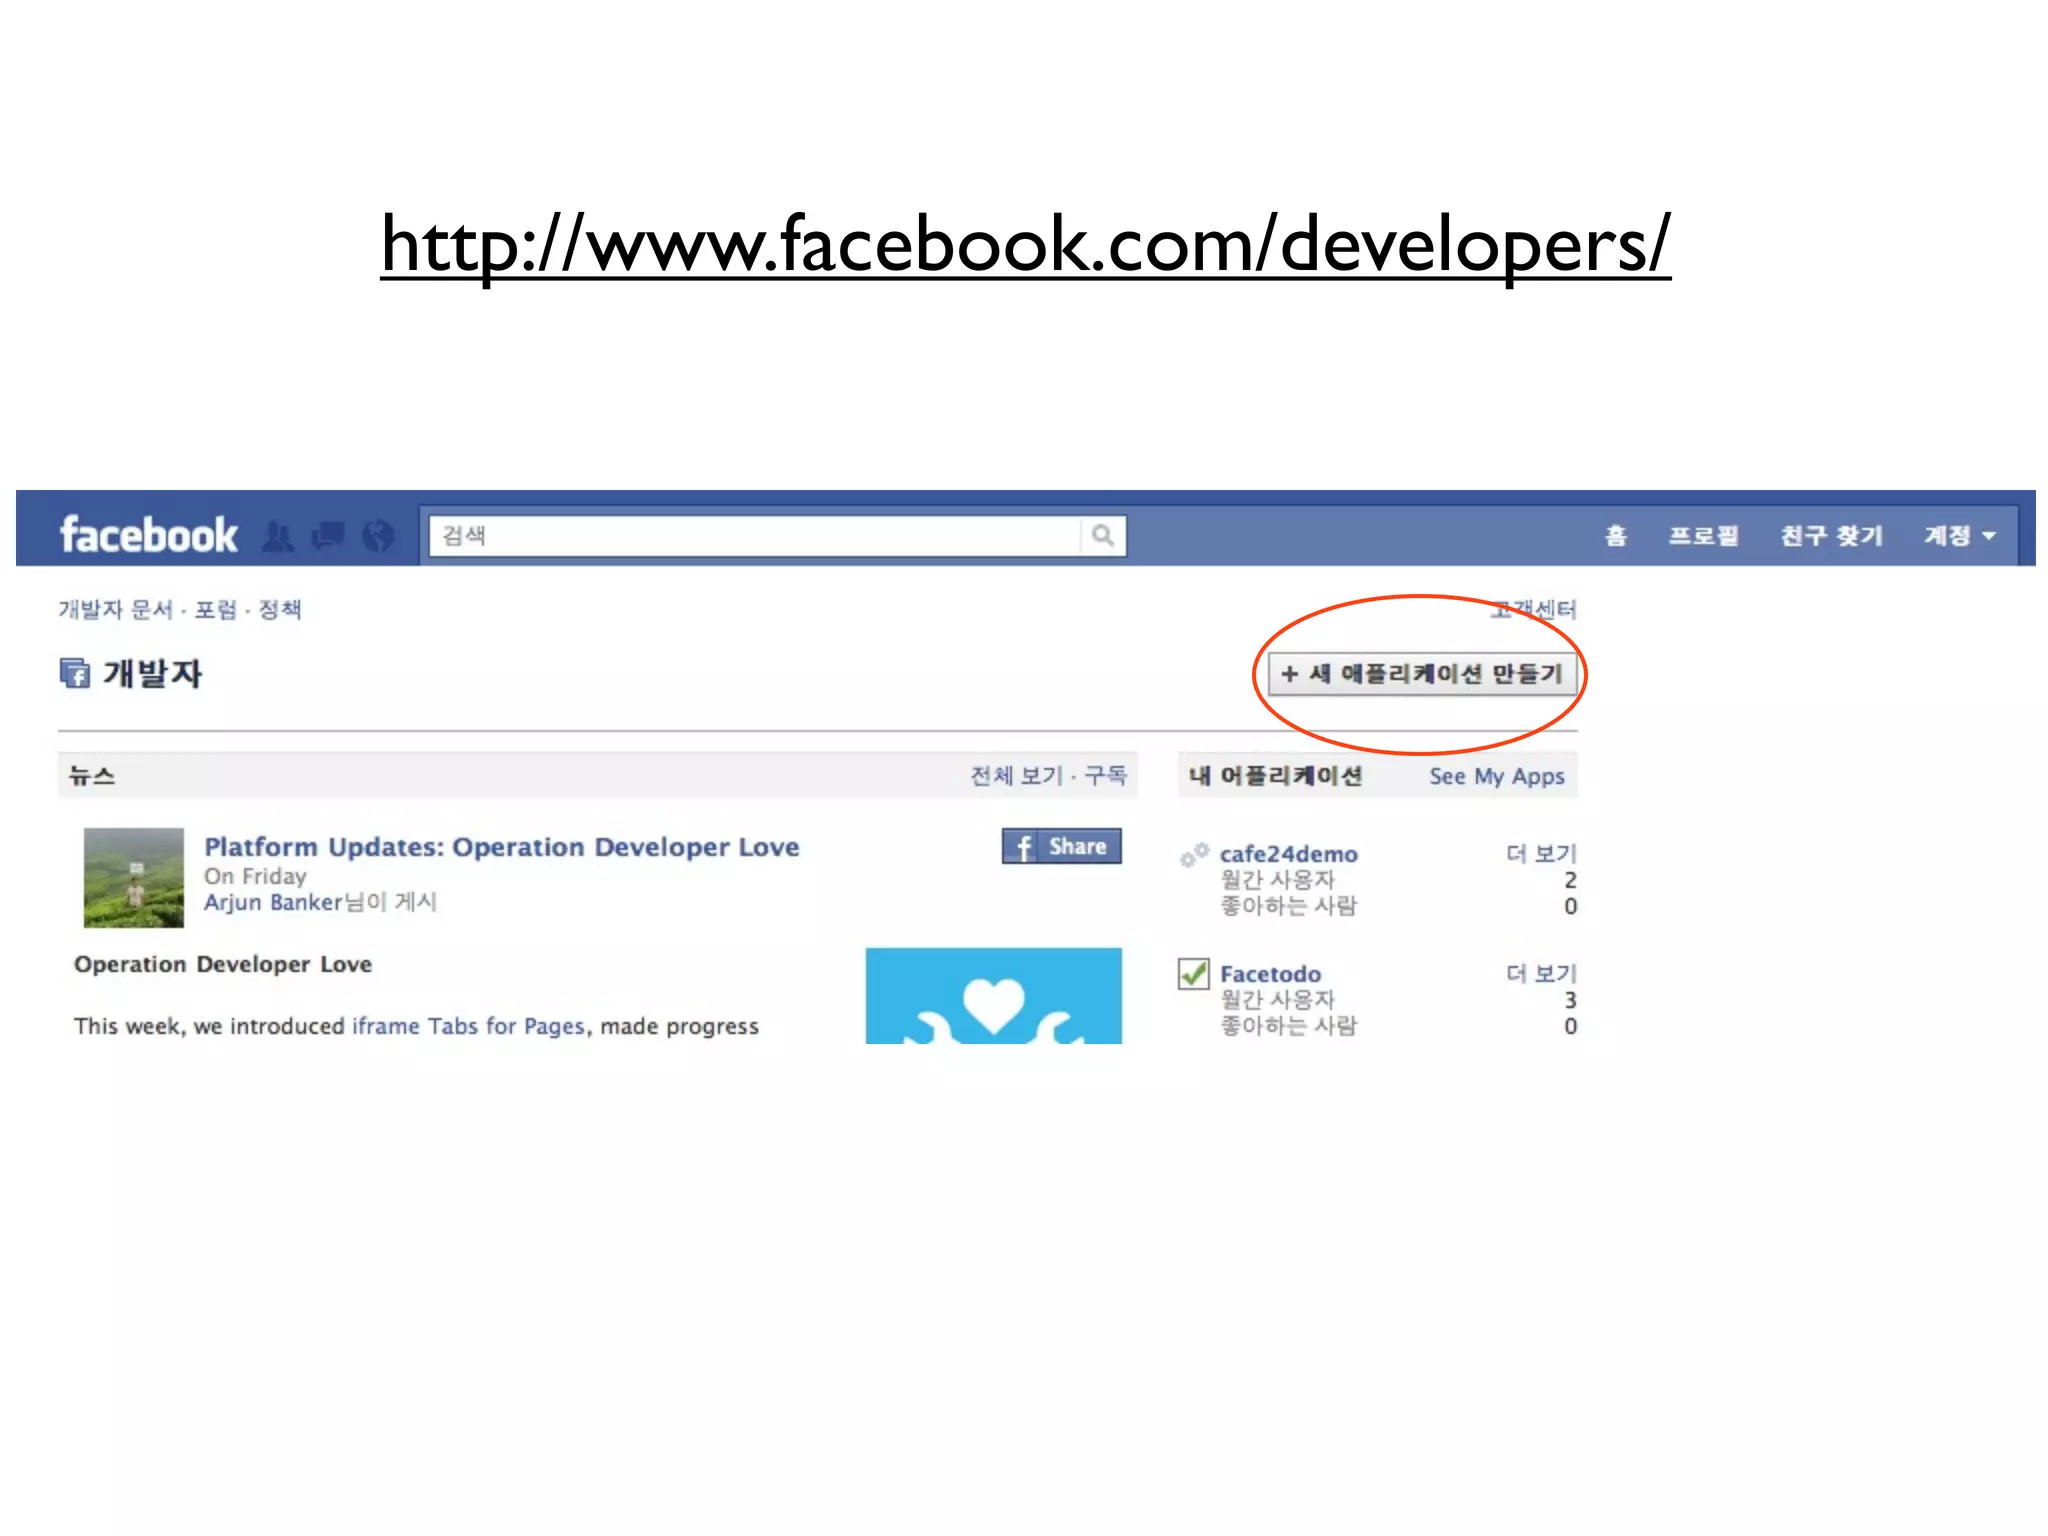
Task: Click the 'Operation Developer Love' subheading text
Action: 223,964
